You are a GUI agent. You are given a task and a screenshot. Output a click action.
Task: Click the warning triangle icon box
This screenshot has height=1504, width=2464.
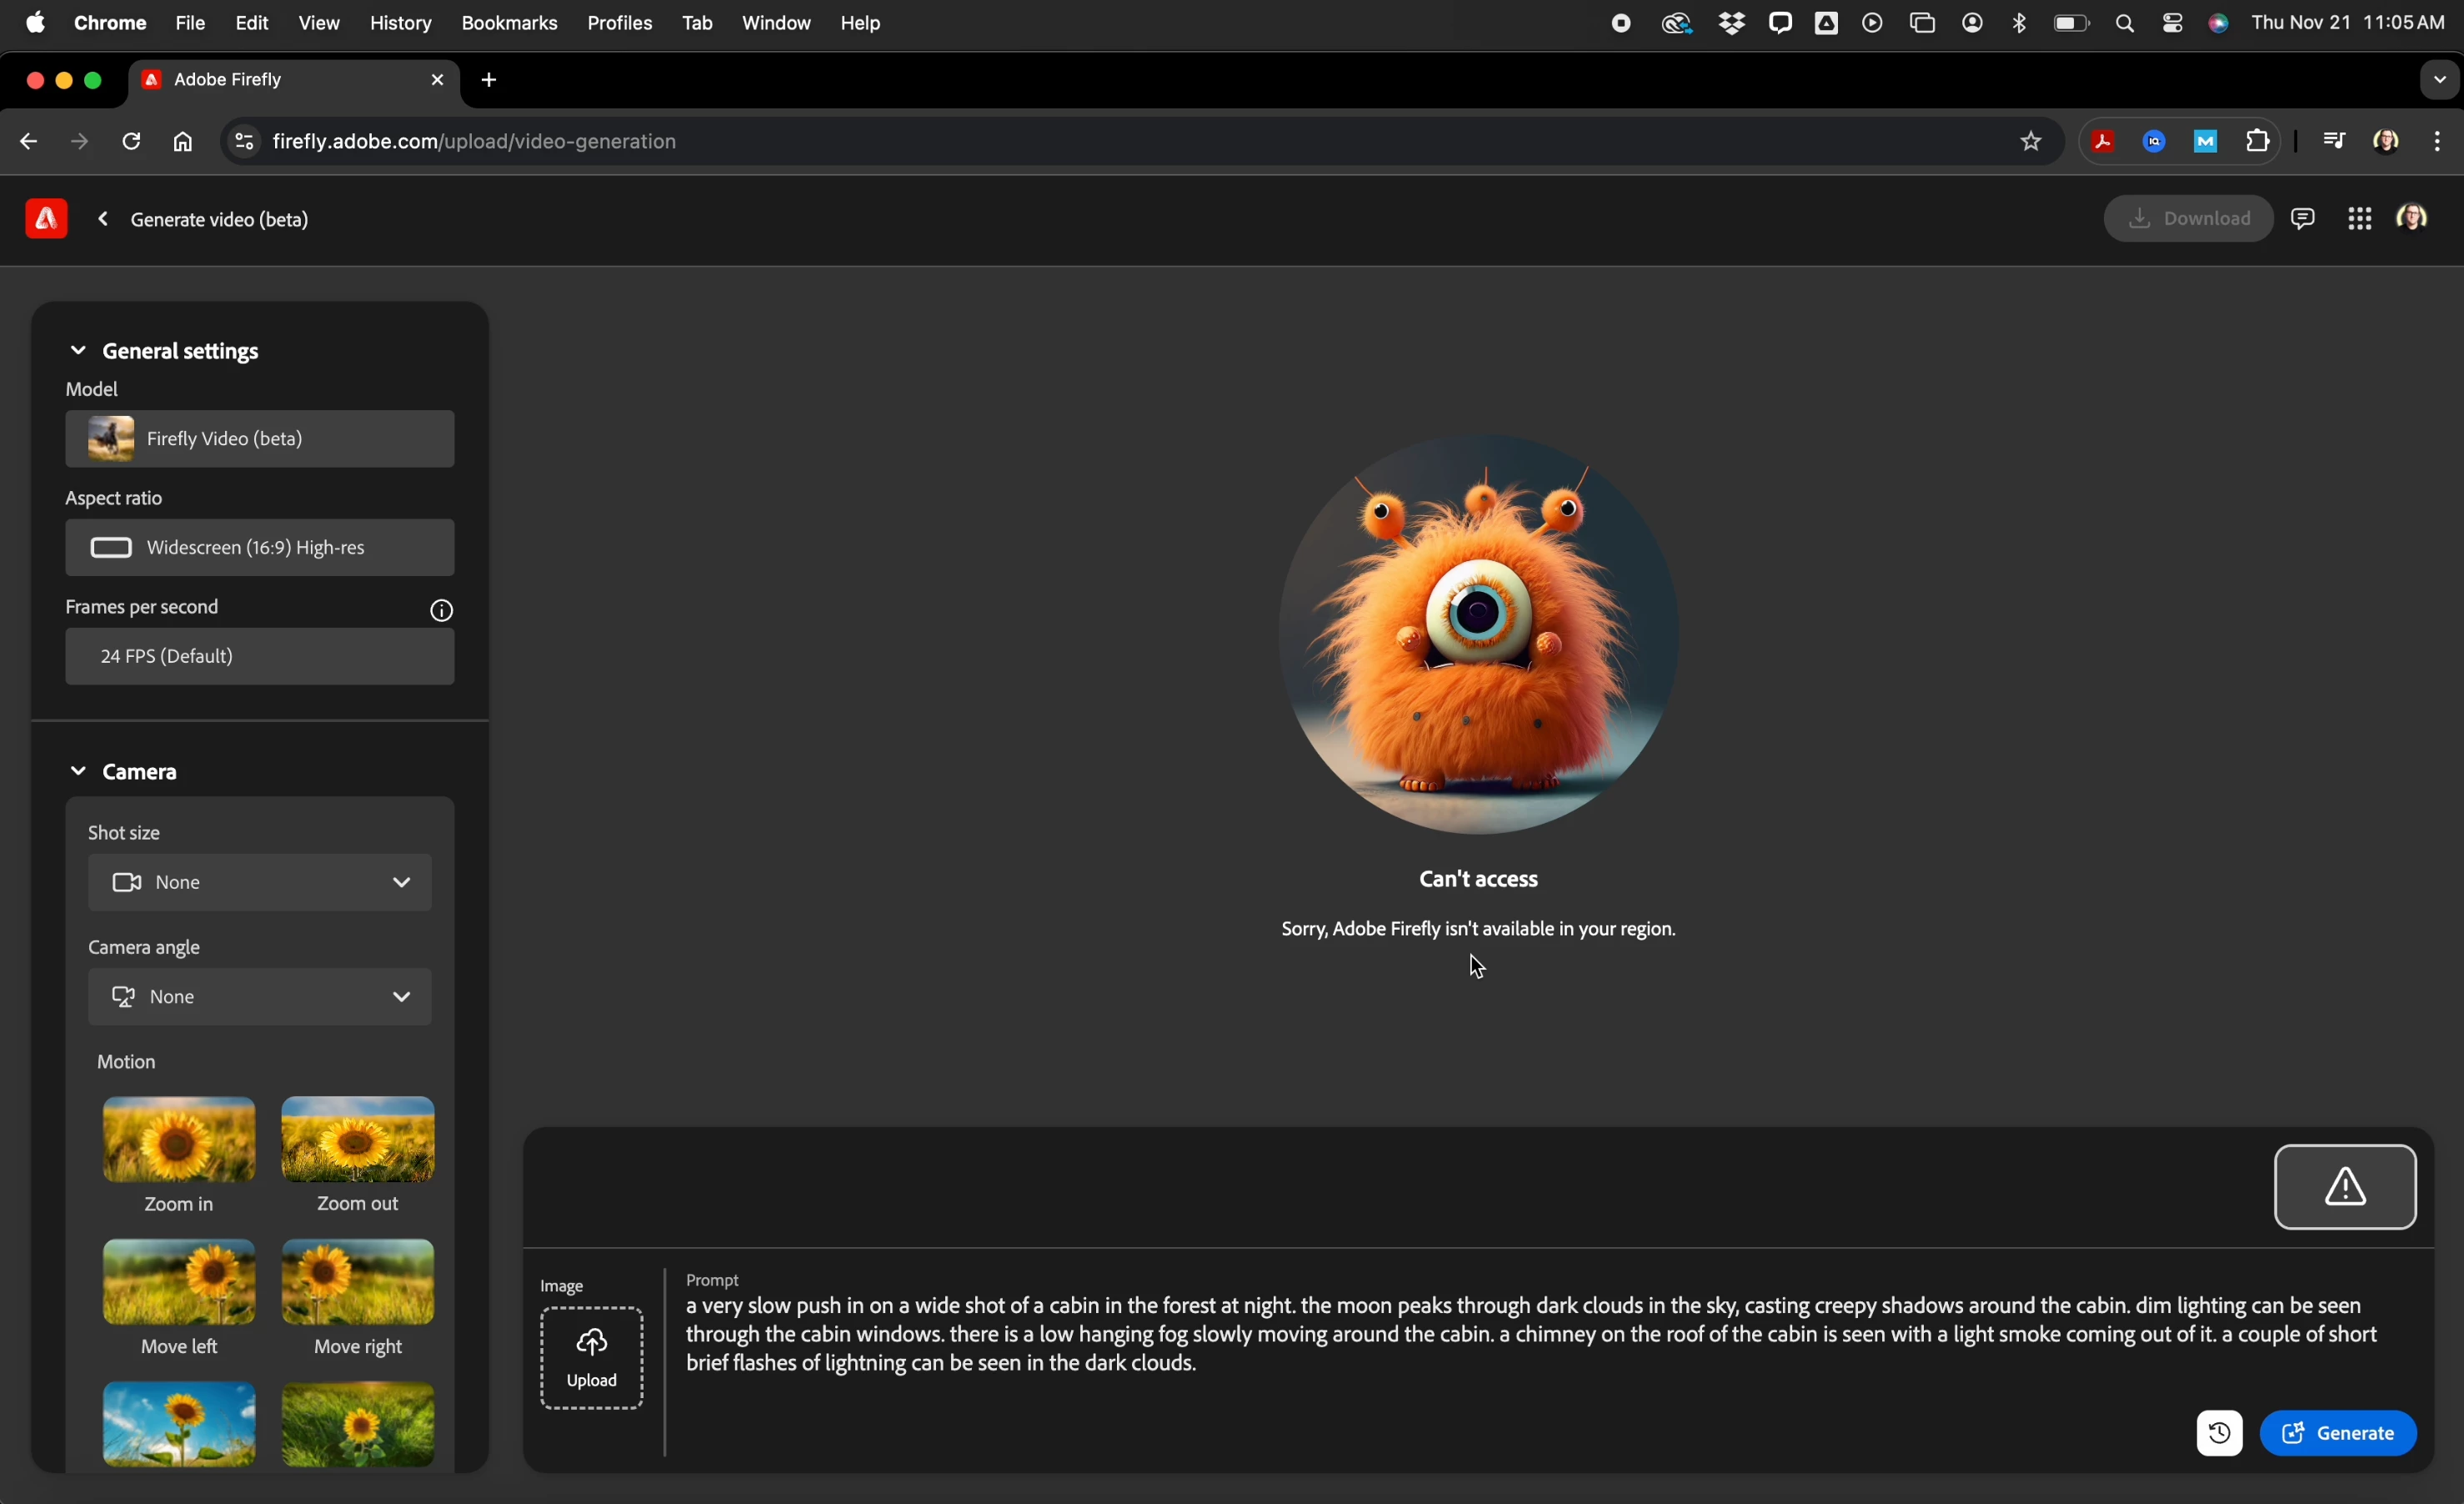coord(2344,1187)
